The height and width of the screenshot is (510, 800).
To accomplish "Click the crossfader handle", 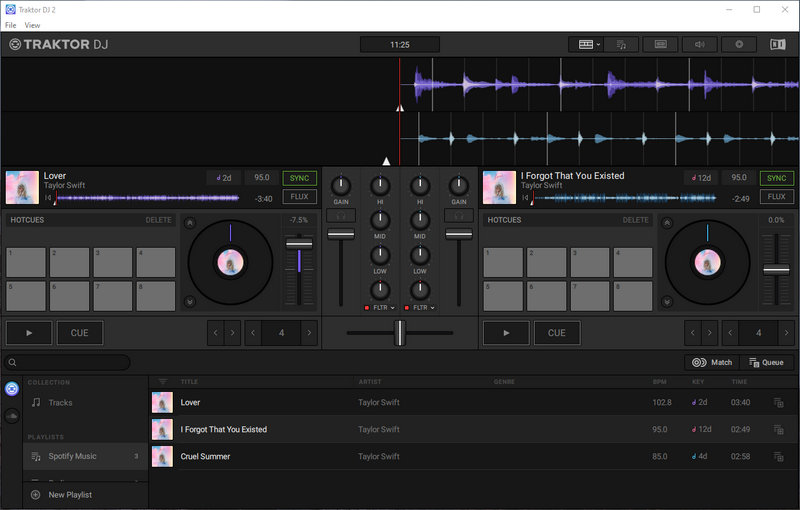I will coord(400,333).
